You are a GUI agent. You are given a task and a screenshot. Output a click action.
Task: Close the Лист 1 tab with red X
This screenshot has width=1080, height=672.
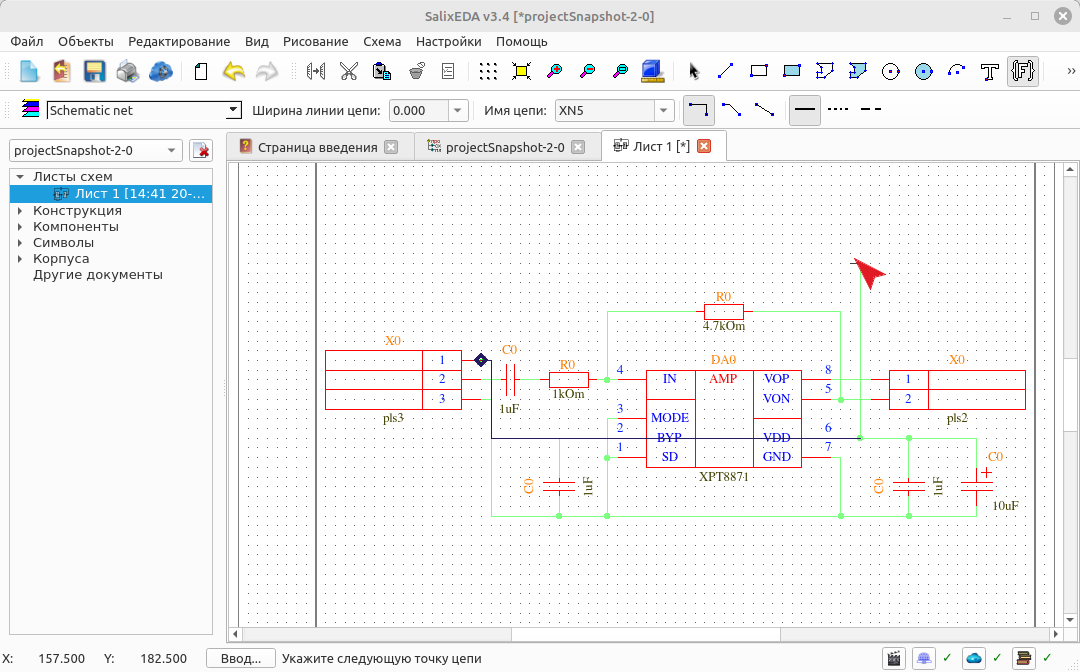(x=704, y=146)
